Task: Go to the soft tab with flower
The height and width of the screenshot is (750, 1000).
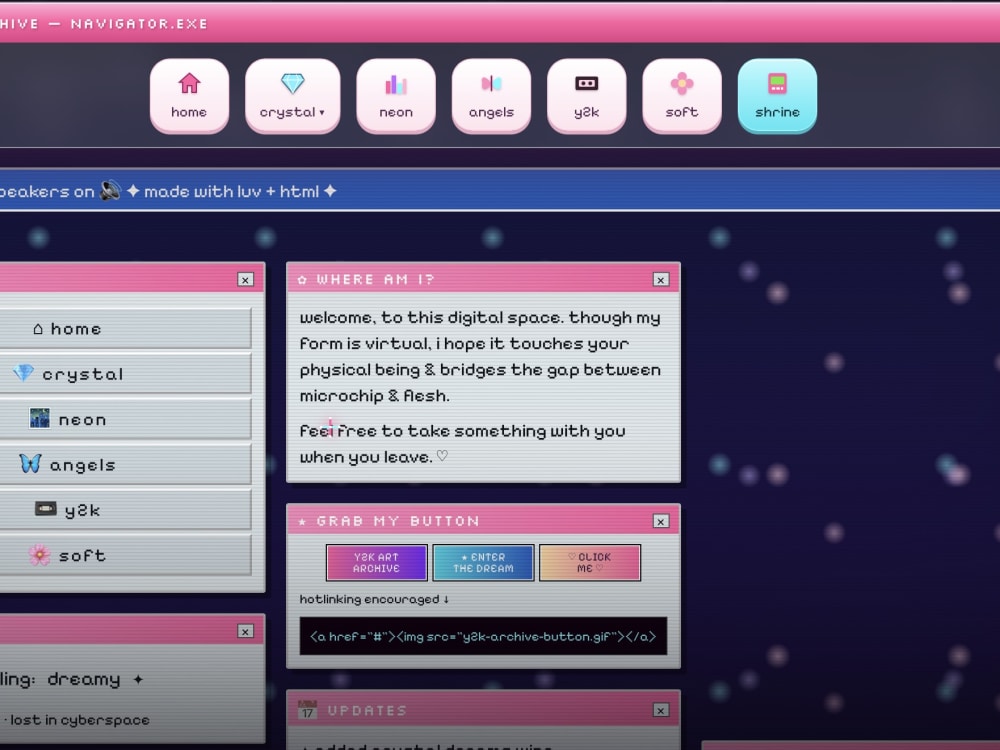Action: [x=682, y=96]
